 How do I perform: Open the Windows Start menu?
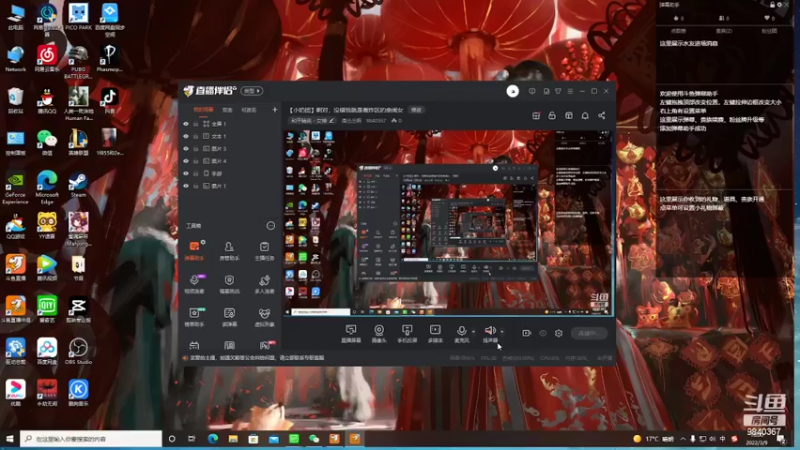(9, 439)
